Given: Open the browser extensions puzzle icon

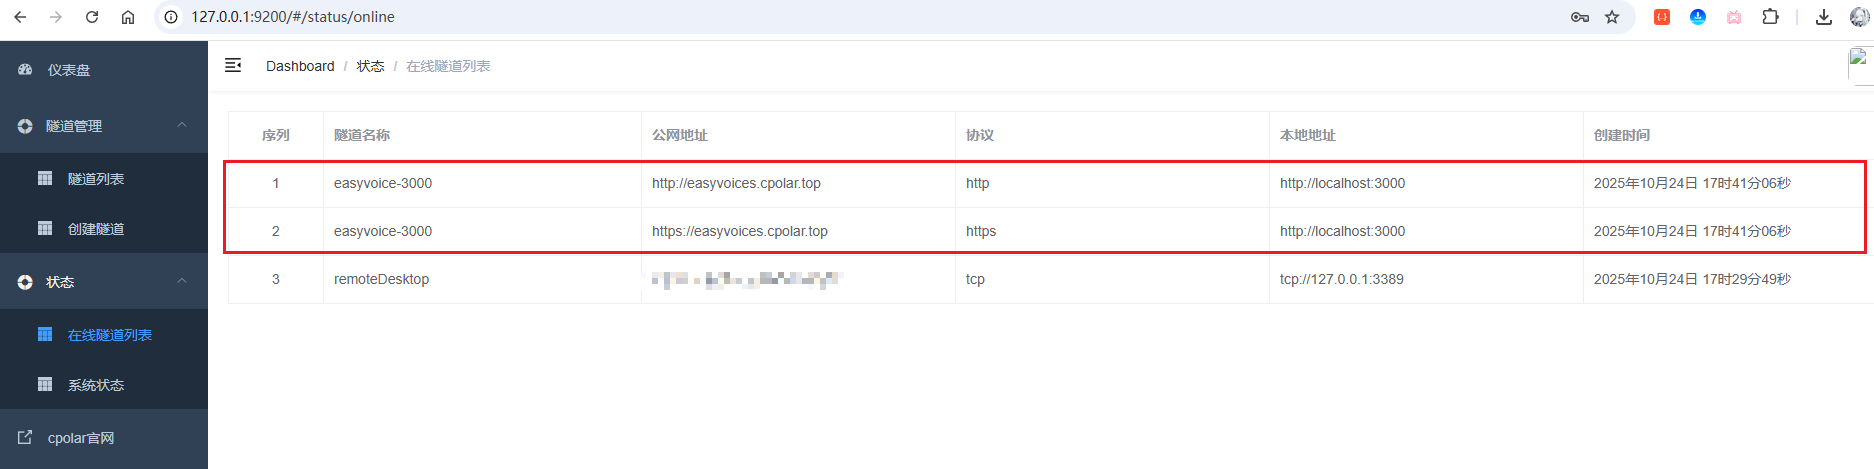Looking at the screenshot, I should [1770, 17].
